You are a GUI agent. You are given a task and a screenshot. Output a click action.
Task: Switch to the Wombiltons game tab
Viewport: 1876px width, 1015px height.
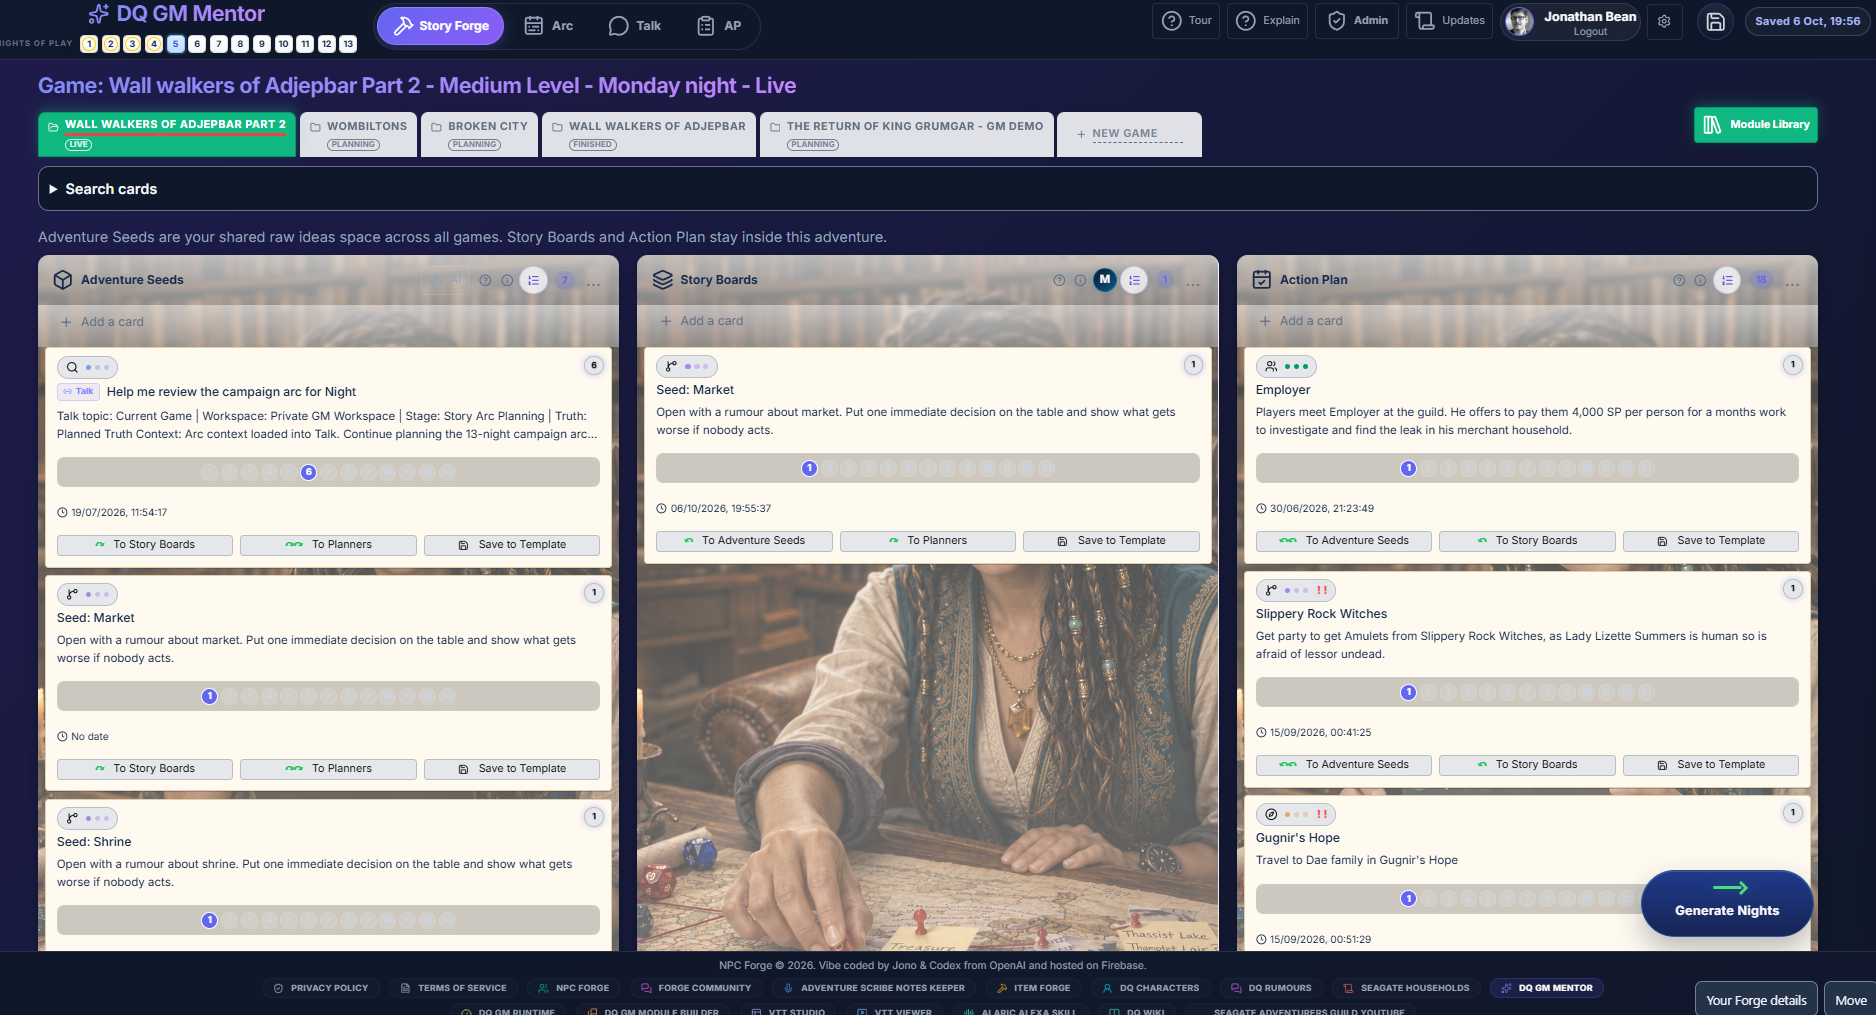[358, 134]
